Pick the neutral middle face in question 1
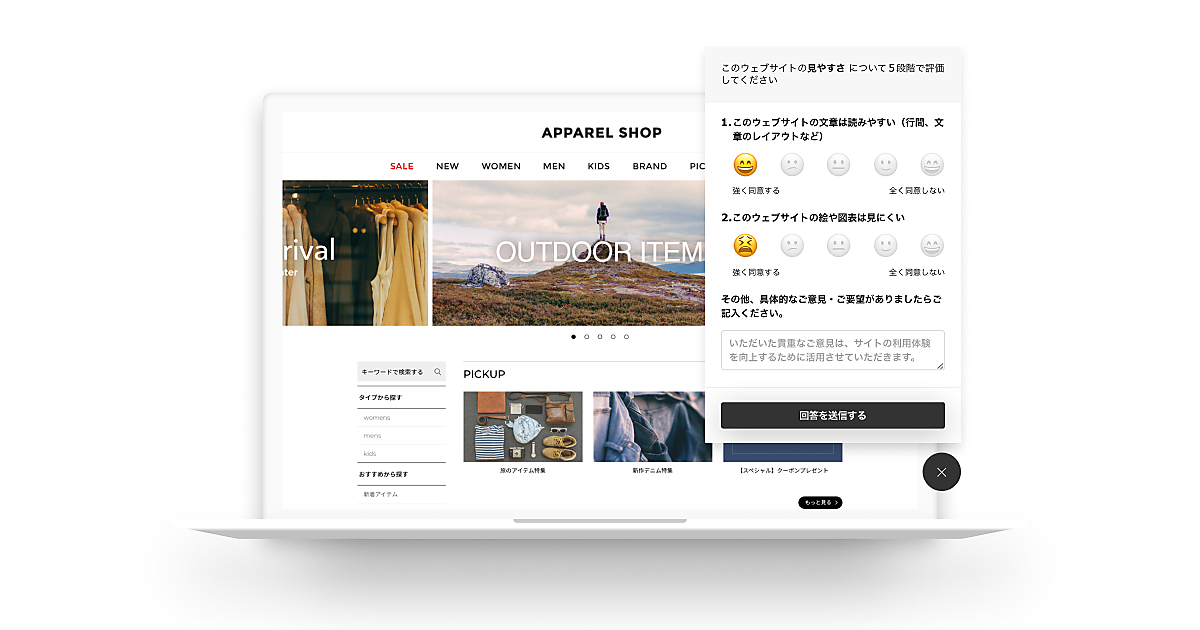Image resolution: width=1200 pixels, height=630 pixels. (x=838, y=165)
